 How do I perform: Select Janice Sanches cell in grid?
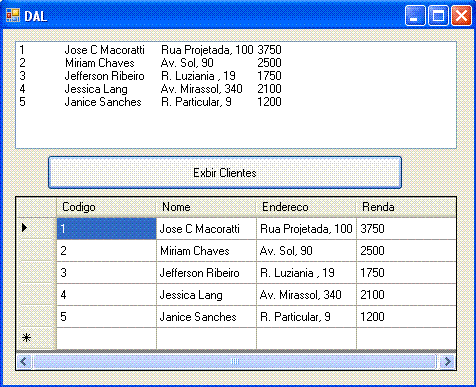click(206, 317)
